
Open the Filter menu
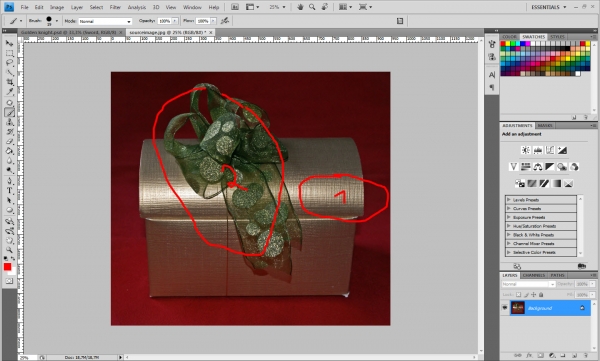pos(115,7)
